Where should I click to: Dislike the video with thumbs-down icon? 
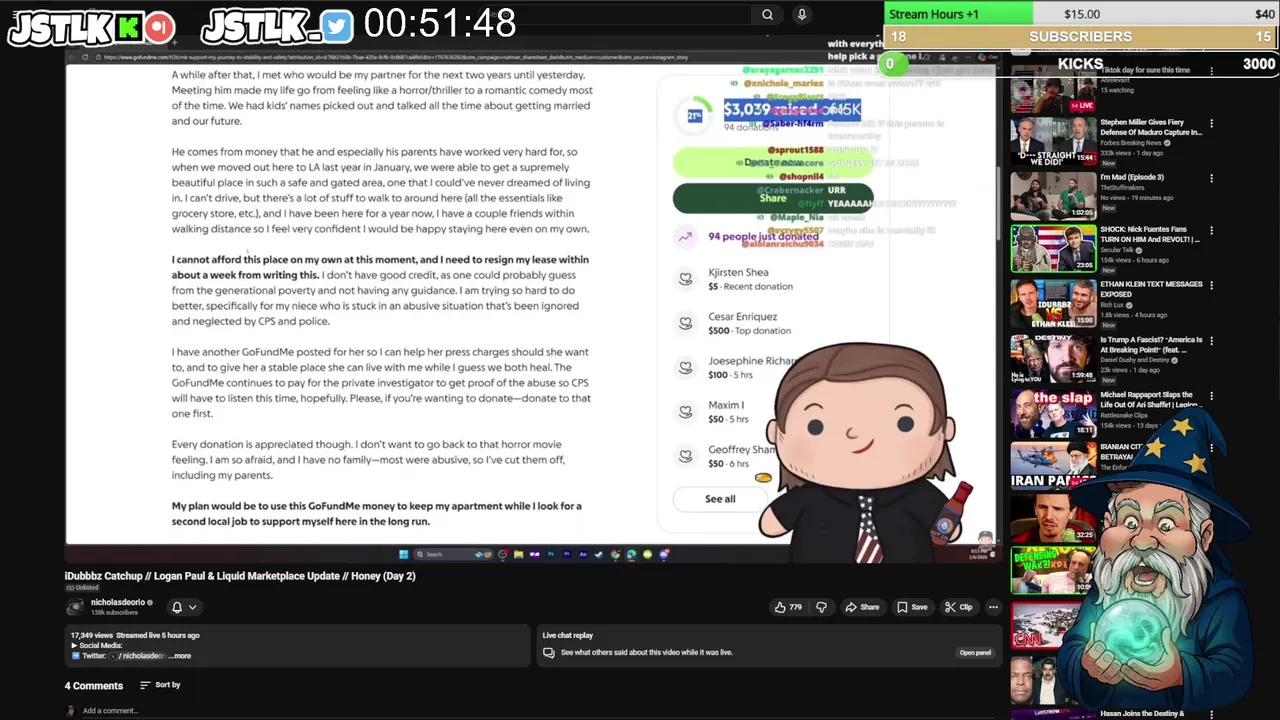pyautogui.click(x=821, y=607)
